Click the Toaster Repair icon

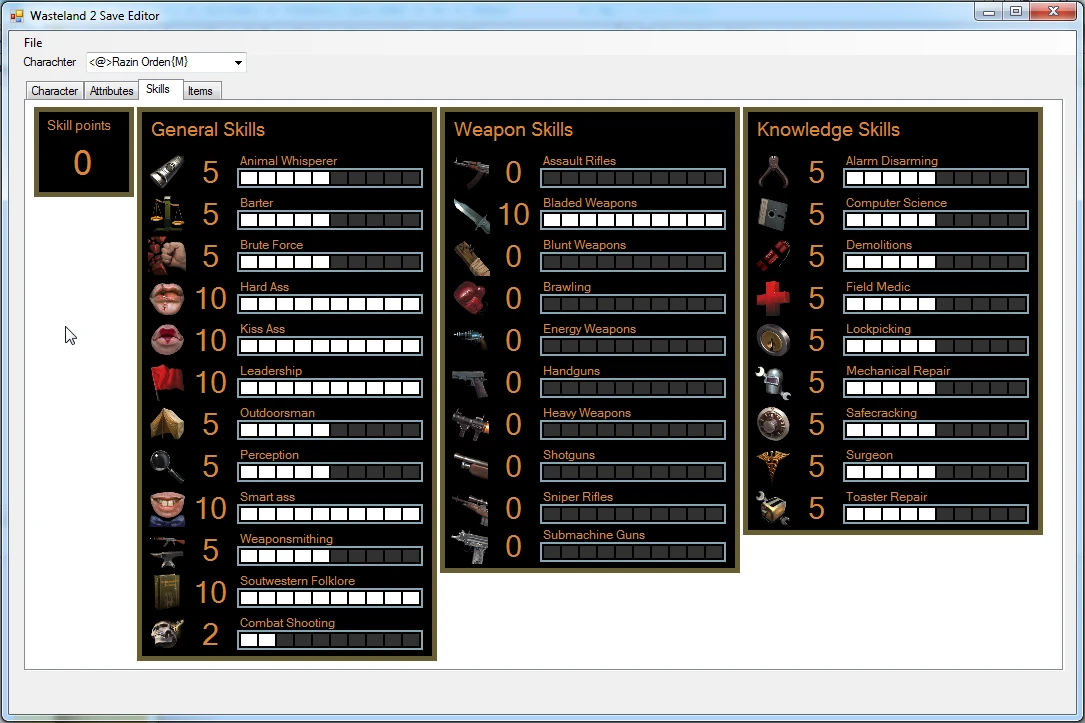click(x=773, y=508)
